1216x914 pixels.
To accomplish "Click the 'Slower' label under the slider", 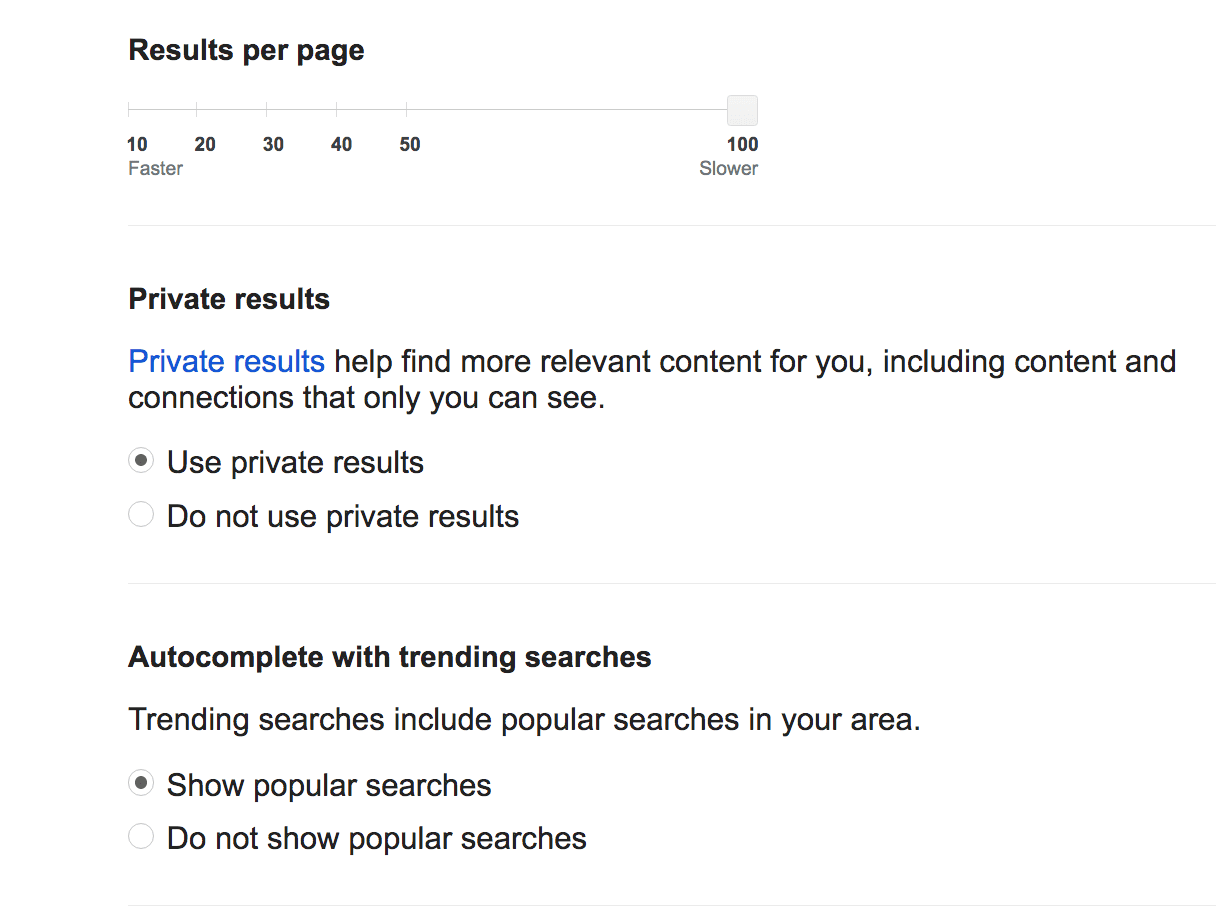I will point(728,168).
